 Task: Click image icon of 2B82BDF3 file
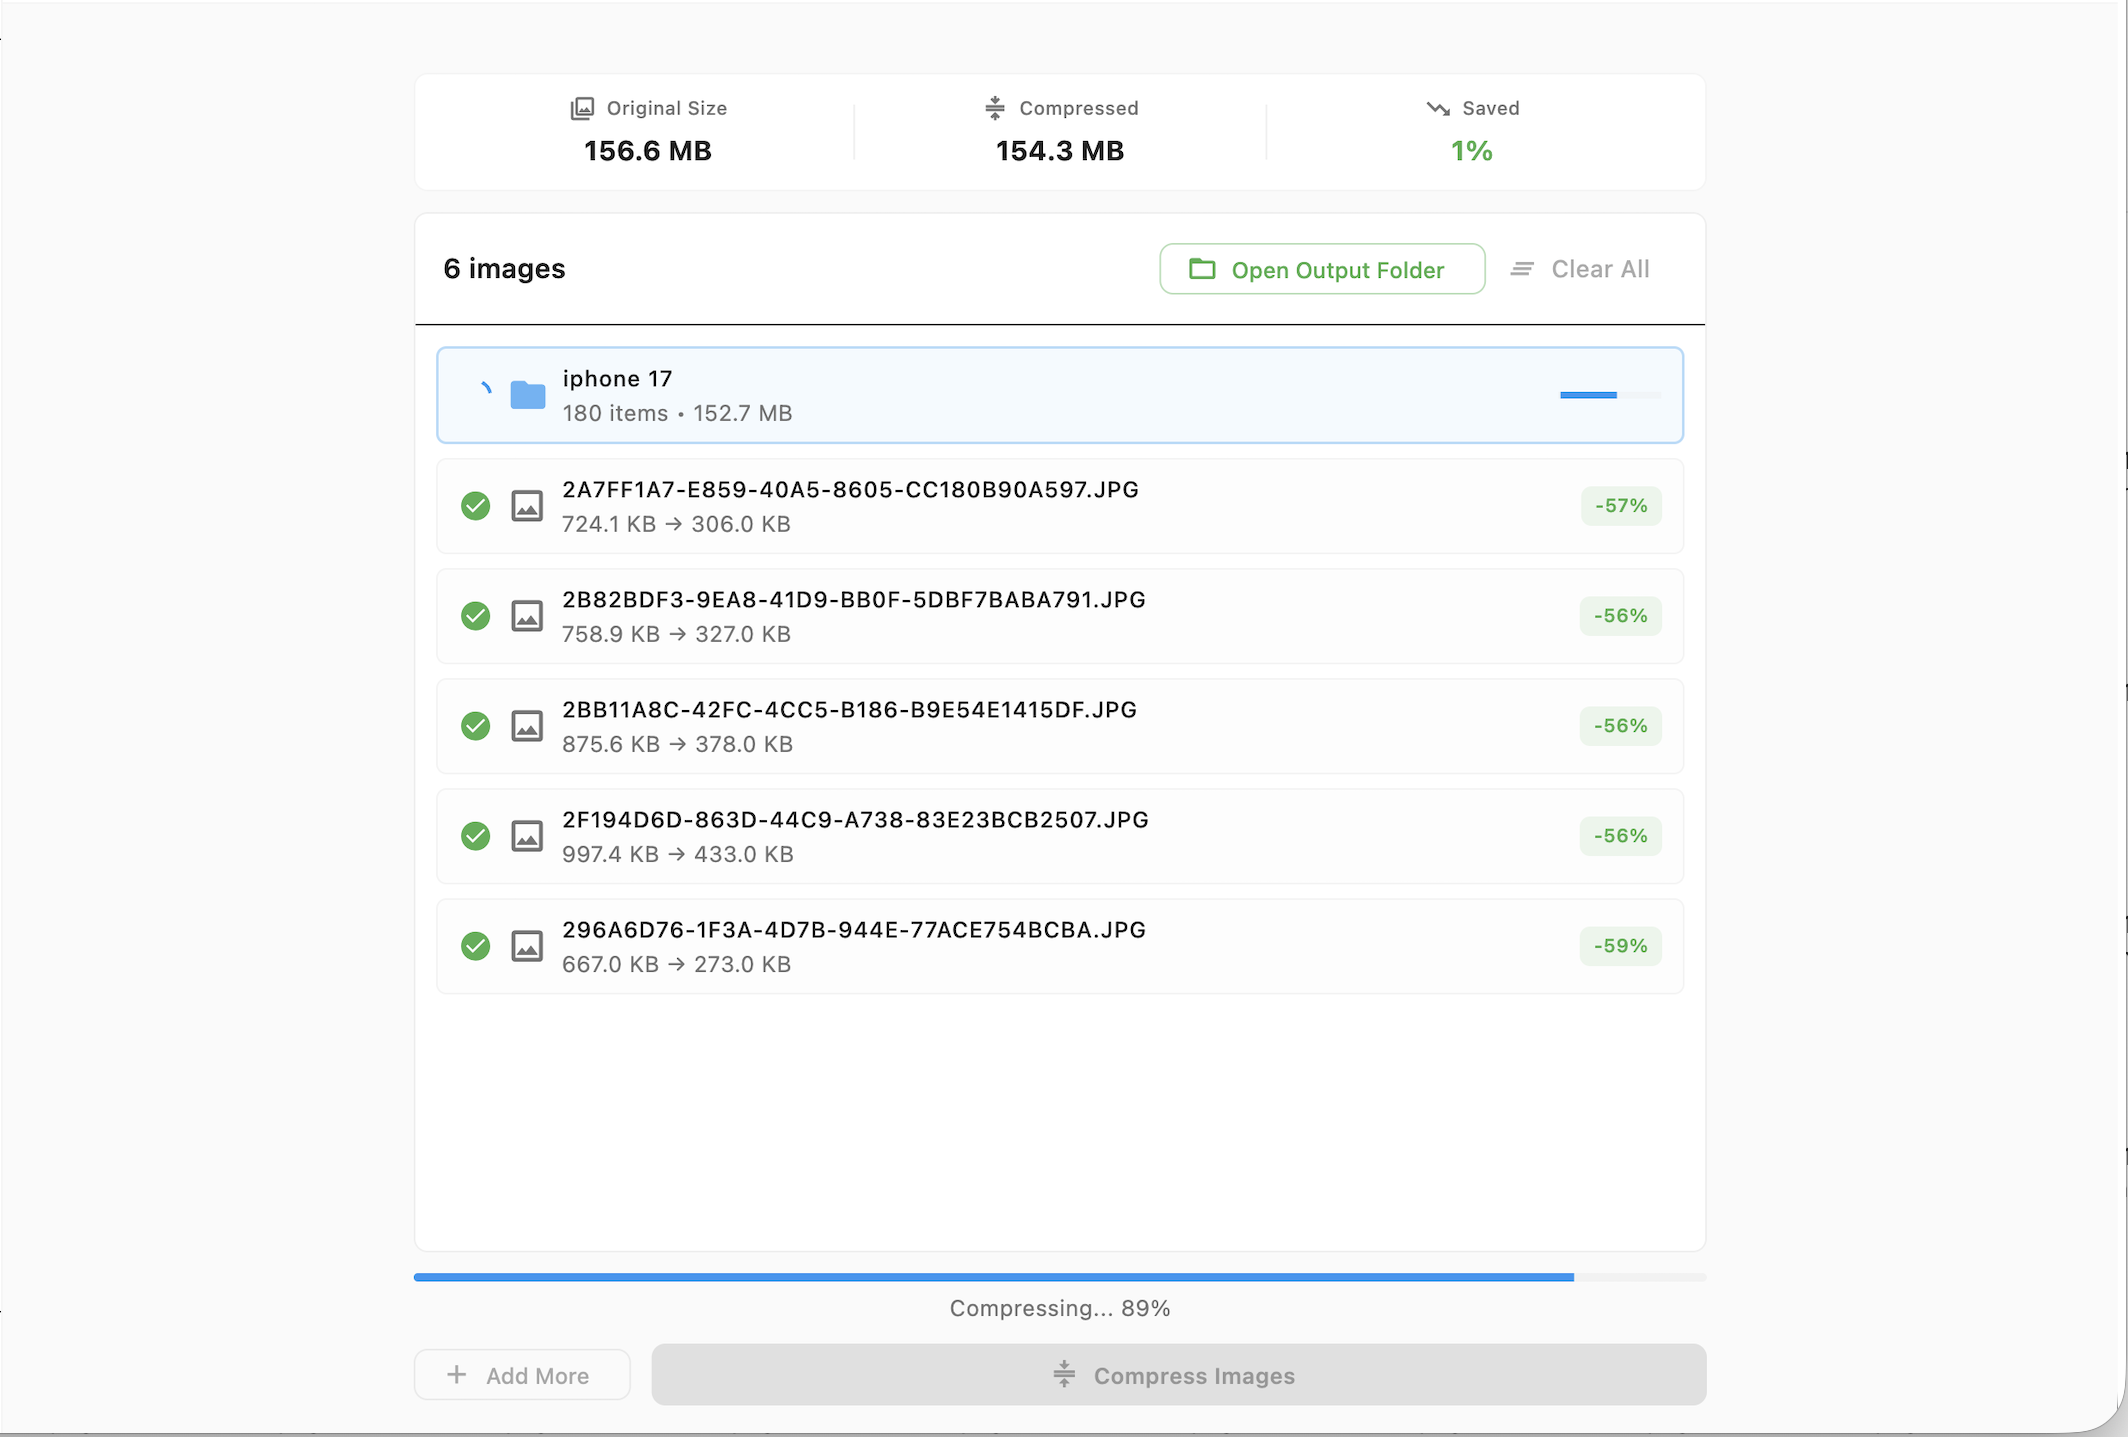tap(527, 616)
